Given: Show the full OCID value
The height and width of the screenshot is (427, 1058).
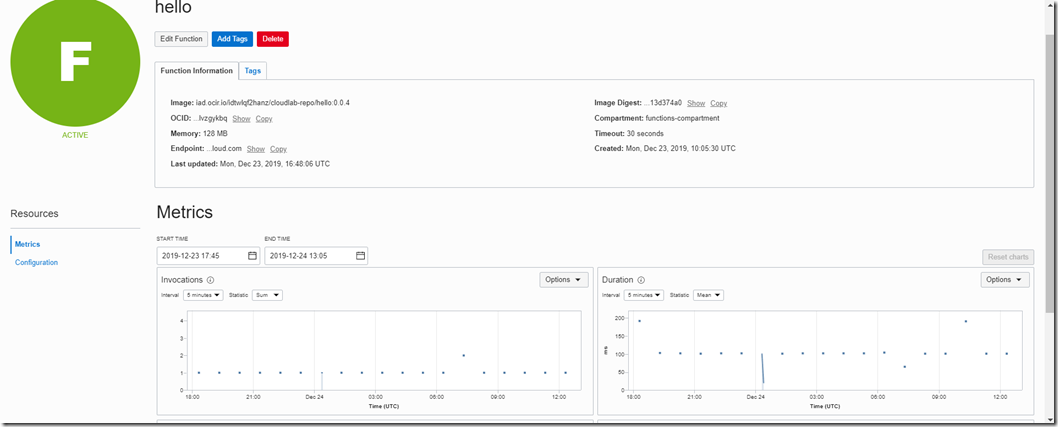Looking at the screenshot, I should [x=241, y=118].
